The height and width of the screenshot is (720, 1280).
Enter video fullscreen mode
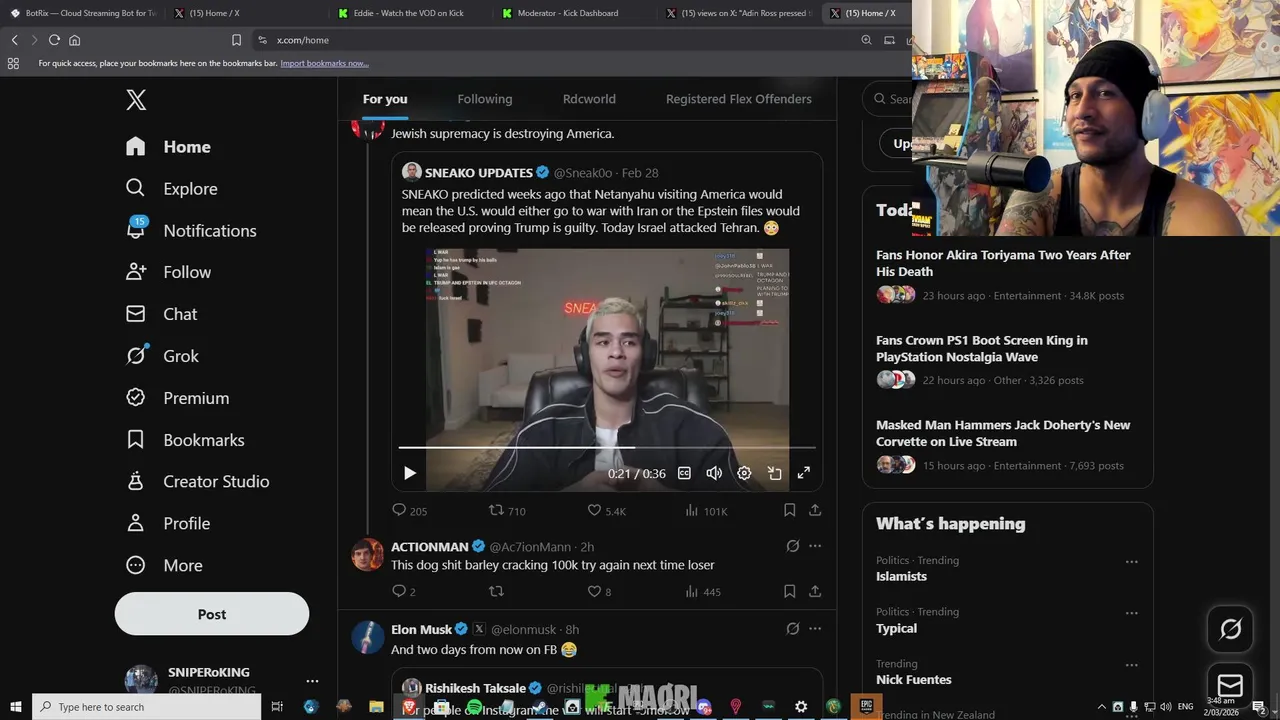pos(803,473)
